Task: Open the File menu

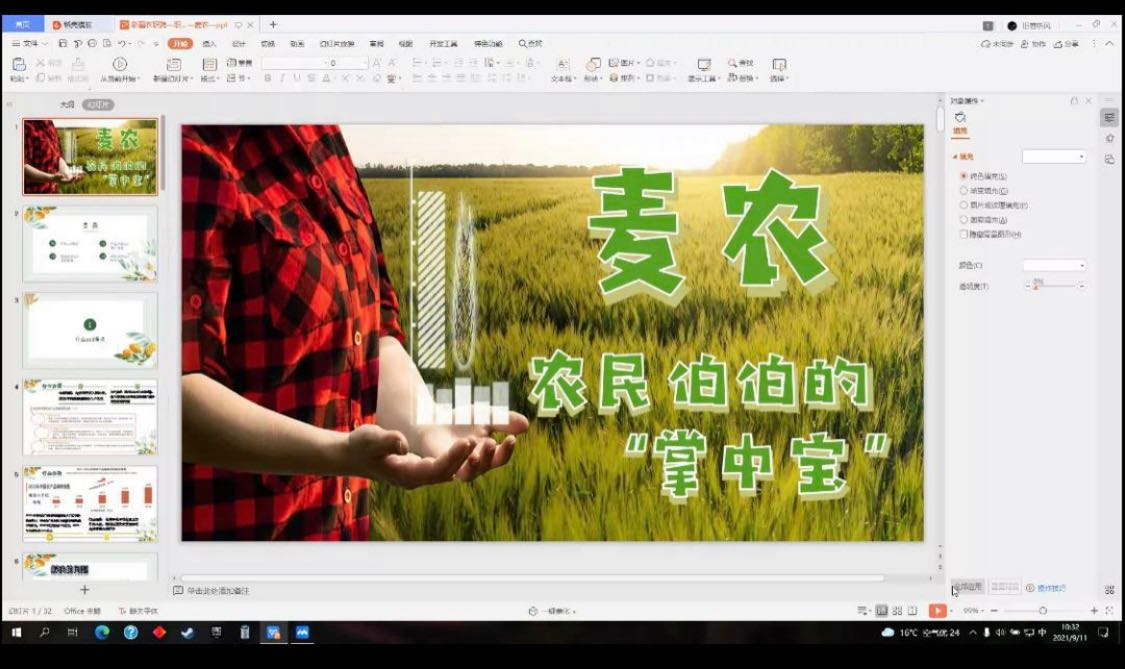Action: coord(30,44)
